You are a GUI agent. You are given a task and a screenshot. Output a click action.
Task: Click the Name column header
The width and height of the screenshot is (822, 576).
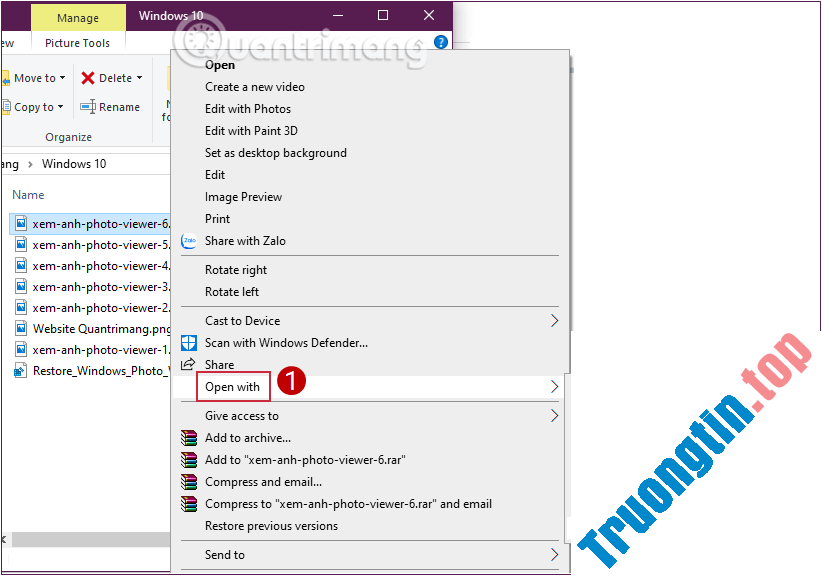[28, 194]
